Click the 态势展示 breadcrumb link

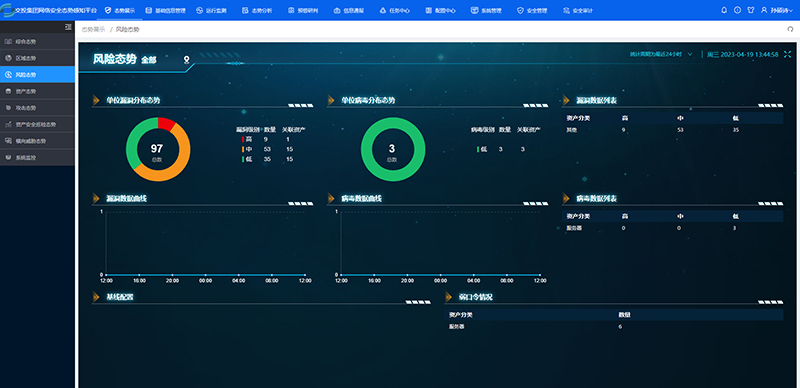point(93,30)
